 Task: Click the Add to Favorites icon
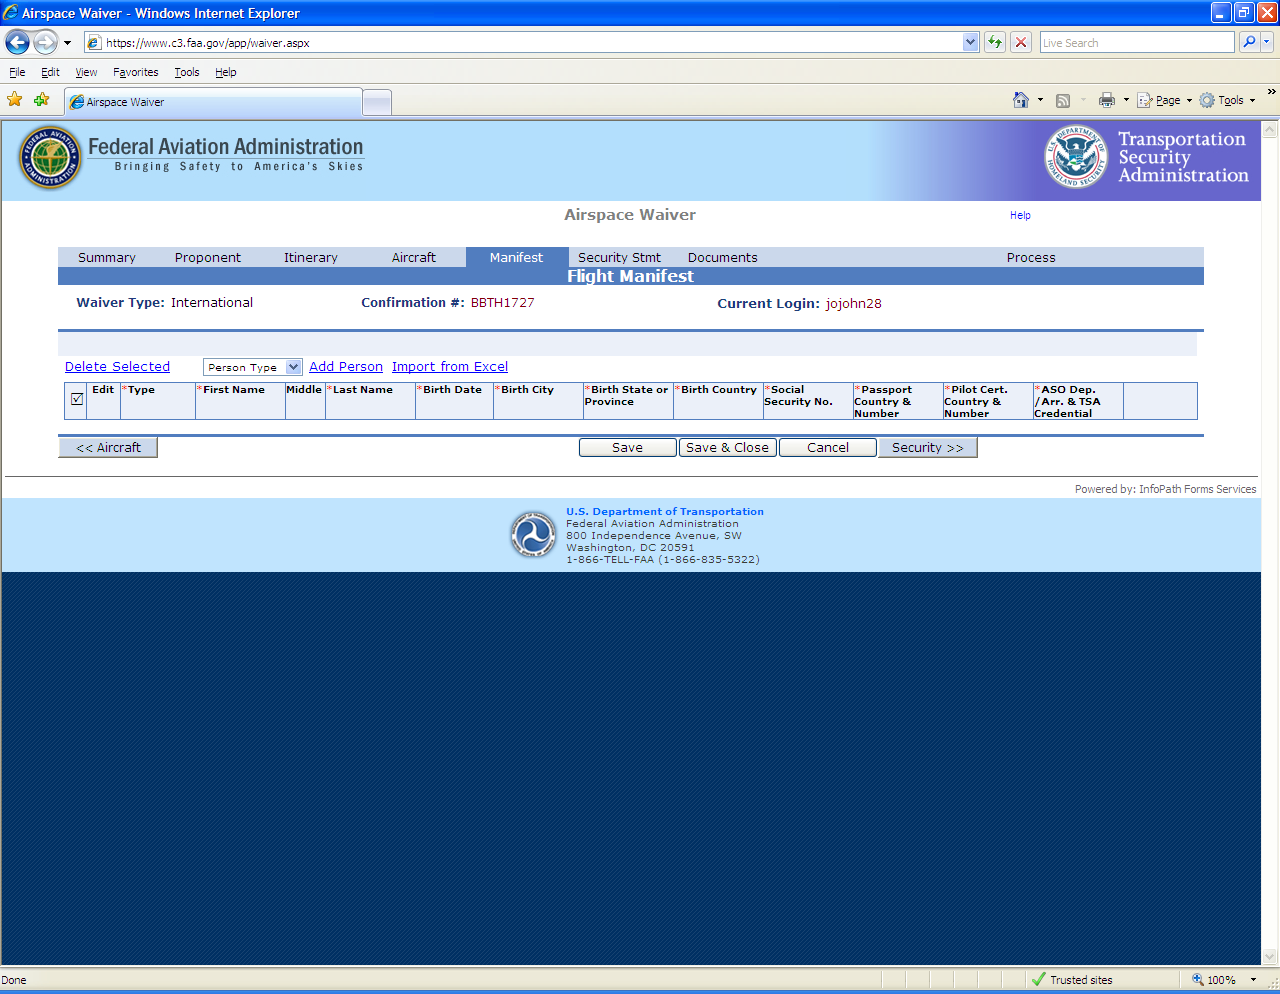(x=41, y=100)
